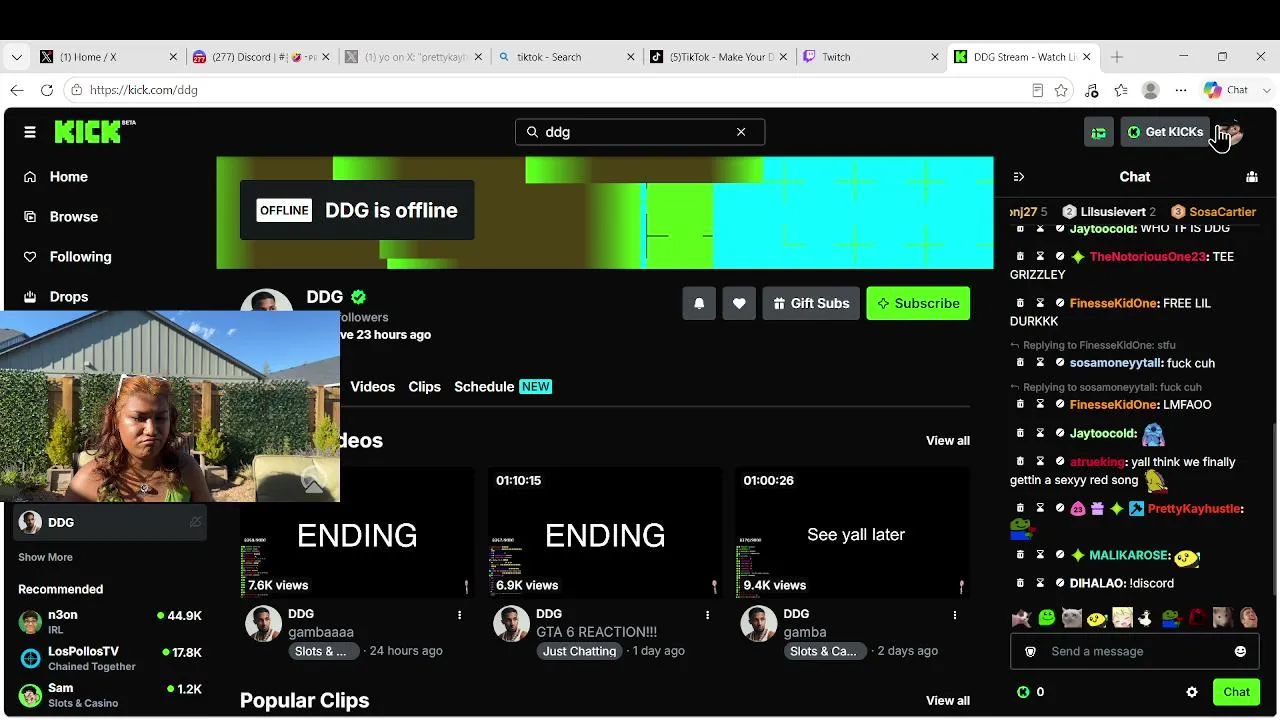Collapse the chat panel
The image size is (1280, 720).
pos(1019,177)
